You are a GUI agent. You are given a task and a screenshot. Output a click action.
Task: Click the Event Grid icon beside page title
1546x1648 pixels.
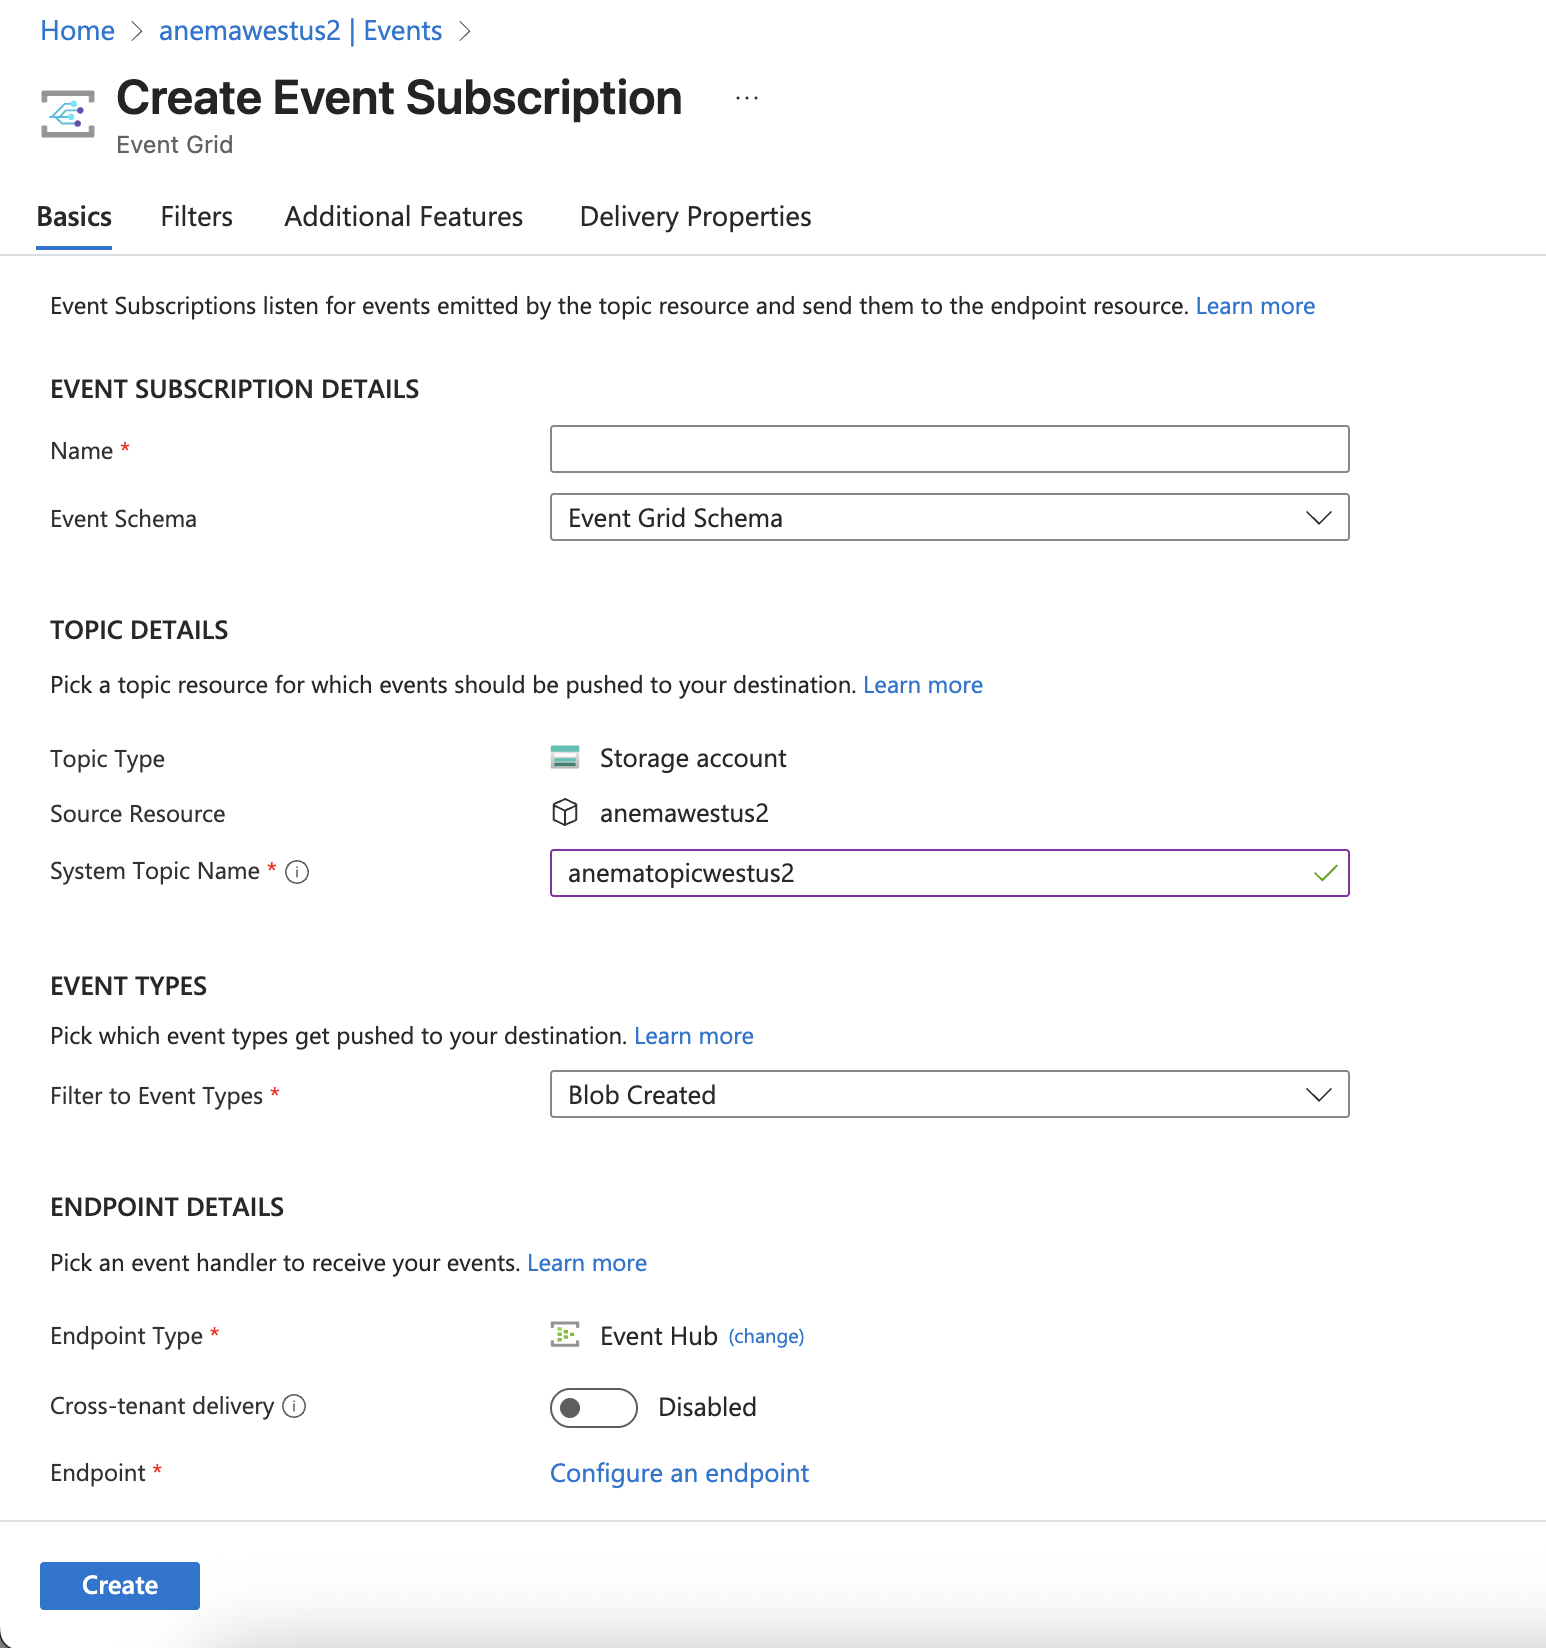click(x=68, y=114)
